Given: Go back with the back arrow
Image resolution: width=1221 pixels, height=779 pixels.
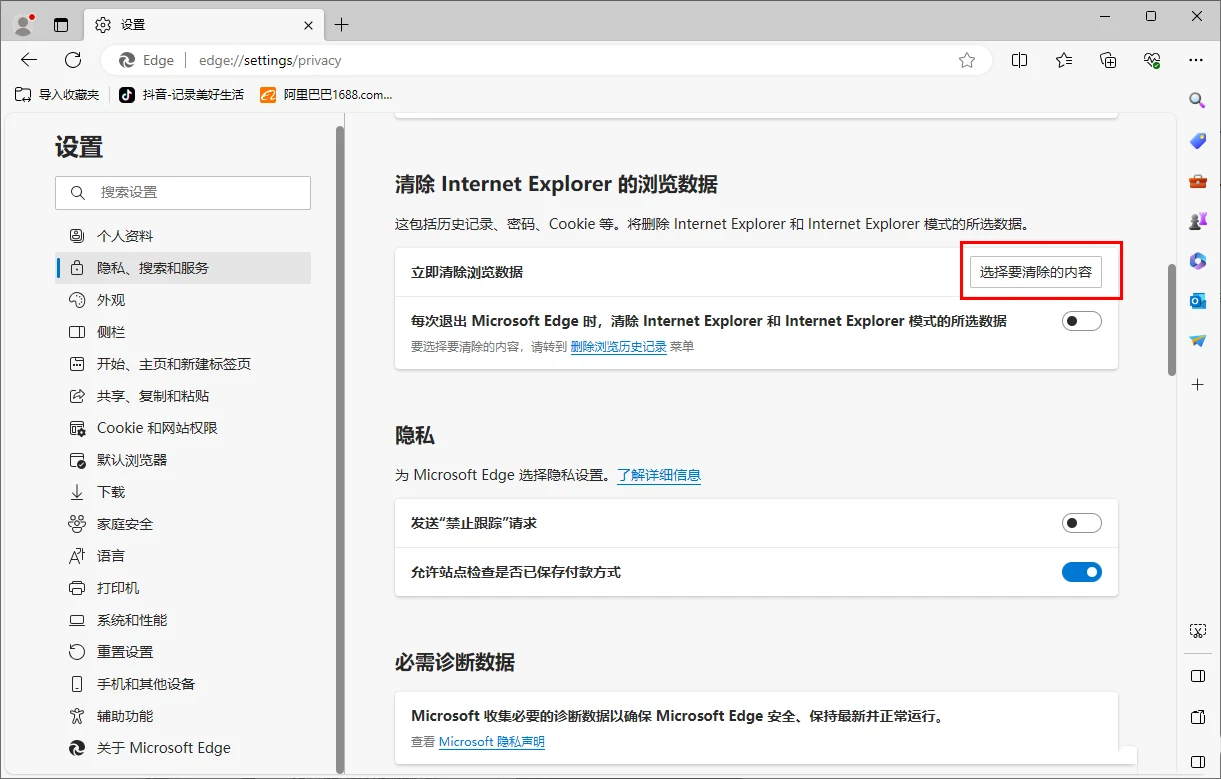Looking at the screenshot, I should pos(29,60).
